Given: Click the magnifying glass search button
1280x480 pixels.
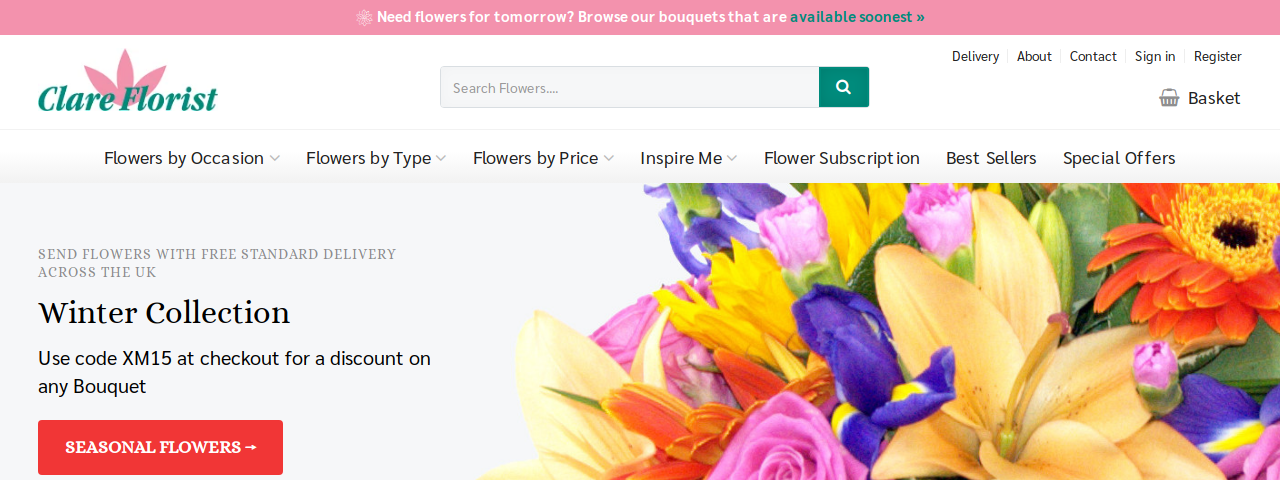Looking at the screenshot, I should pos(844,87).
